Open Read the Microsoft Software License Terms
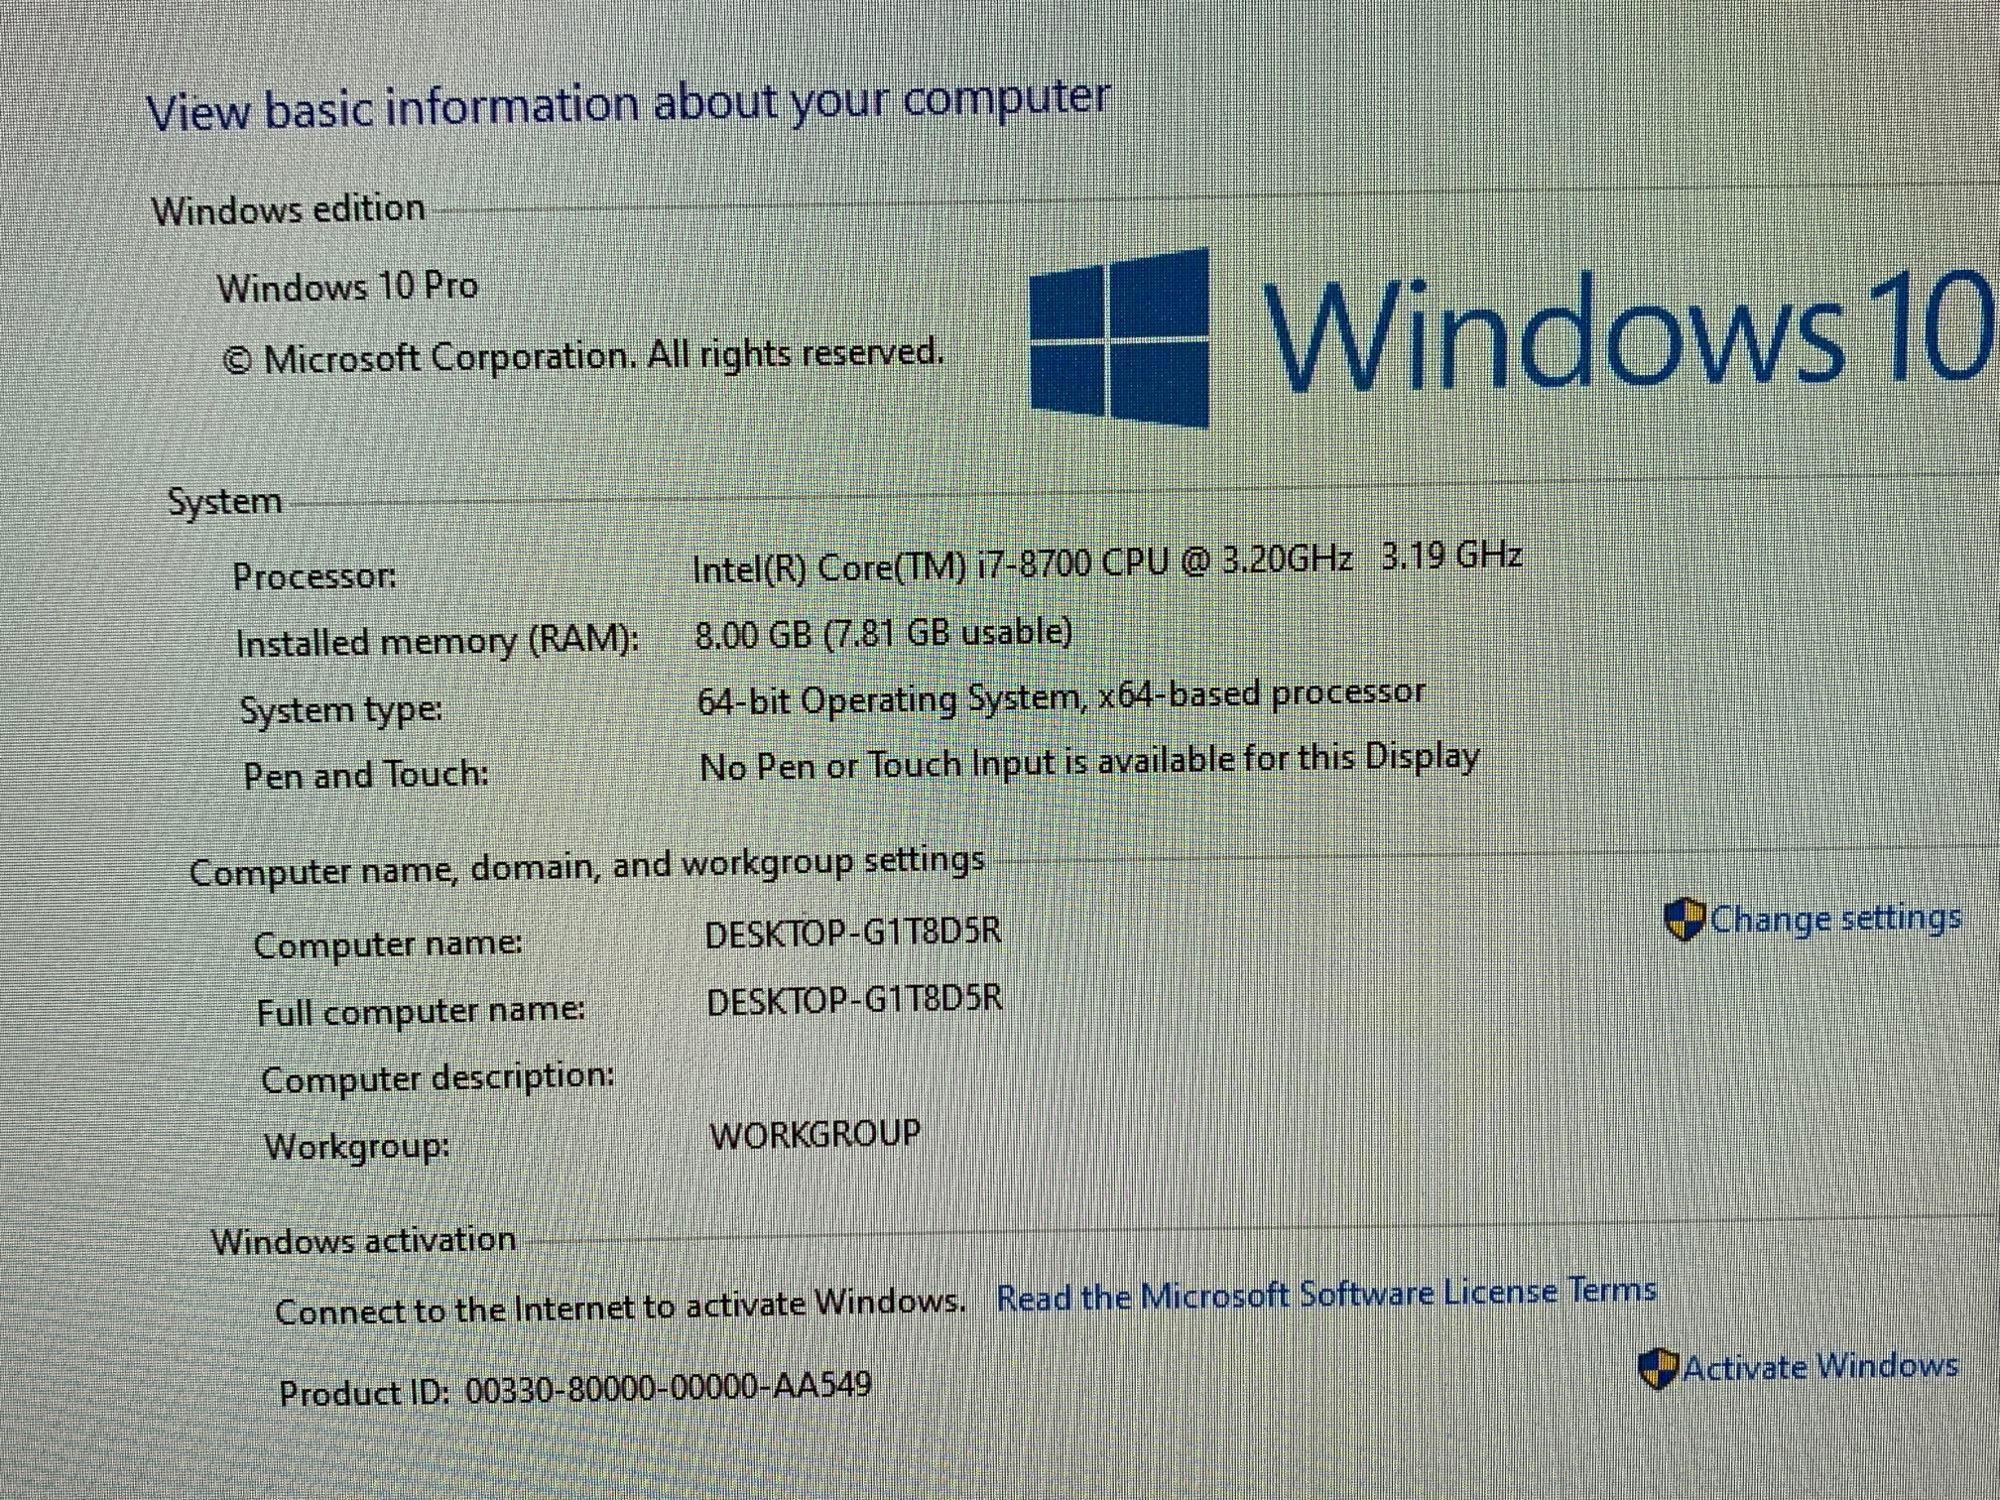The height and width of the screenshot is (1500, 2000). pyautogui.click(x=1326, y=1294)
